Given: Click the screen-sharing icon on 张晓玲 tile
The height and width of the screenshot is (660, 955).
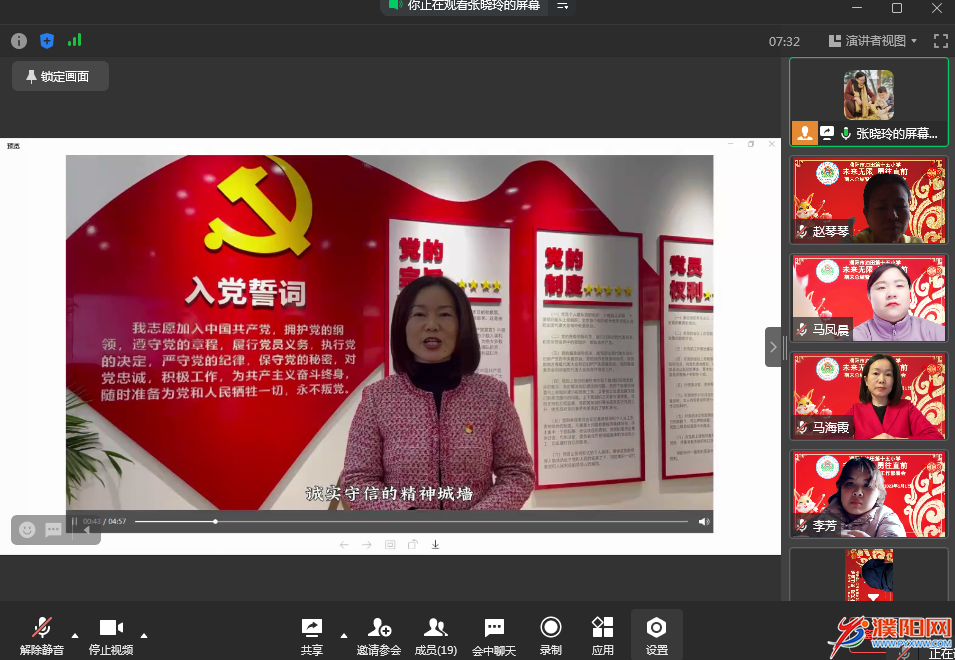Looking at the screenshot, I should [826, 133].
